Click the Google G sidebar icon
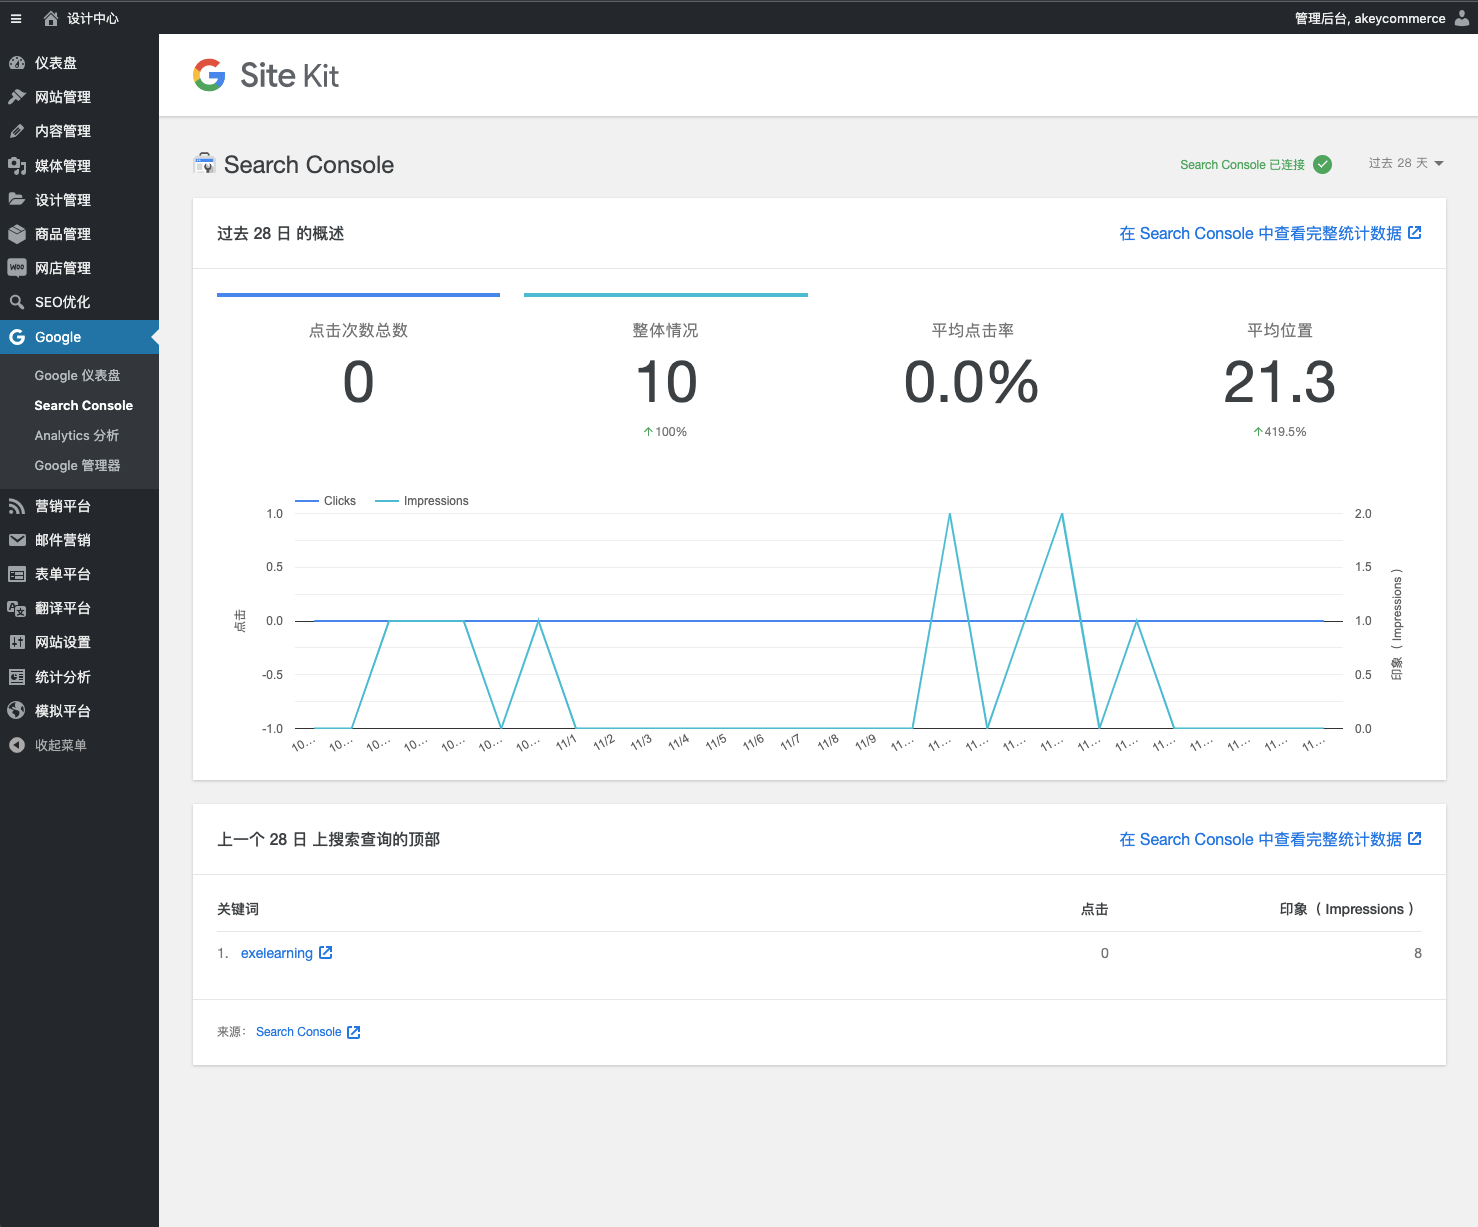Image resolution: width=1478 pixels, height=1227 pixels. tap(17, 337)
